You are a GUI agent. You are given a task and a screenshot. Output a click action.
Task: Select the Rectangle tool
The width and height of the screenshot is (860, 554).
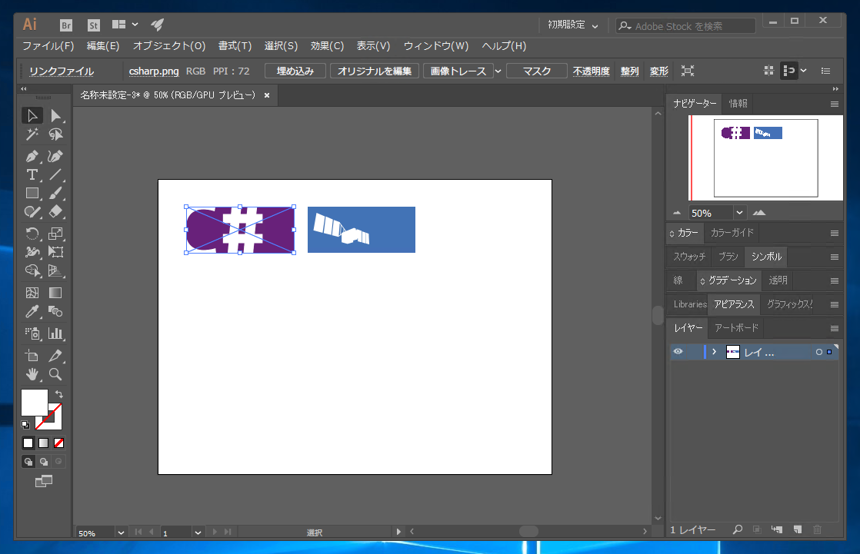click(32, 193)
